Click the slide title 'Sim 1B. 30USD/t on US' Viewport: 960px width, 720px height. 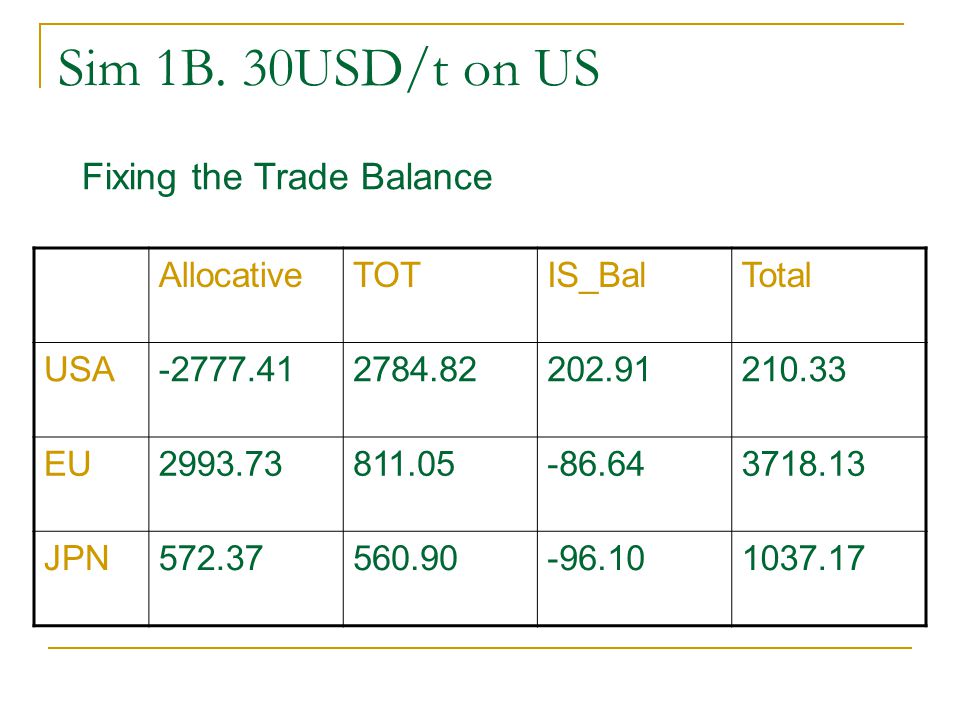pyautogui.click(x=328, y=68)
